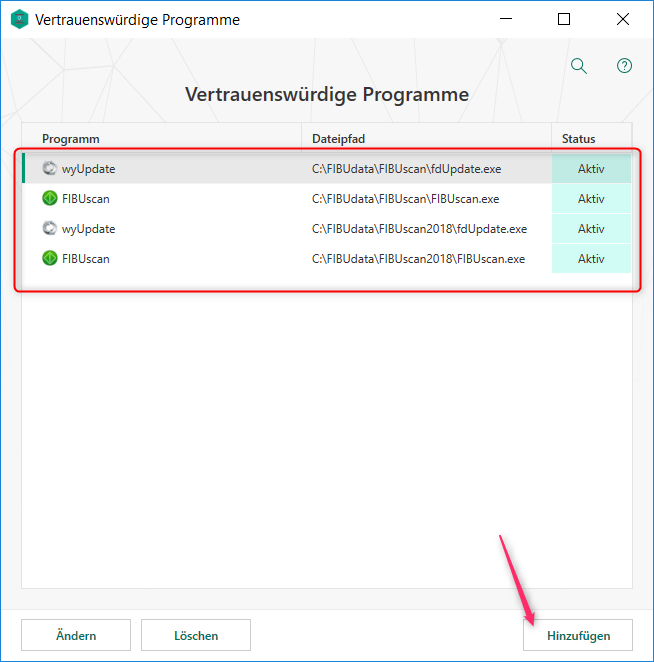Click path C:\FIBUdata\FIBUscan\FIBUscan.exe
This screenshot has height=662, width=654.
405,199
